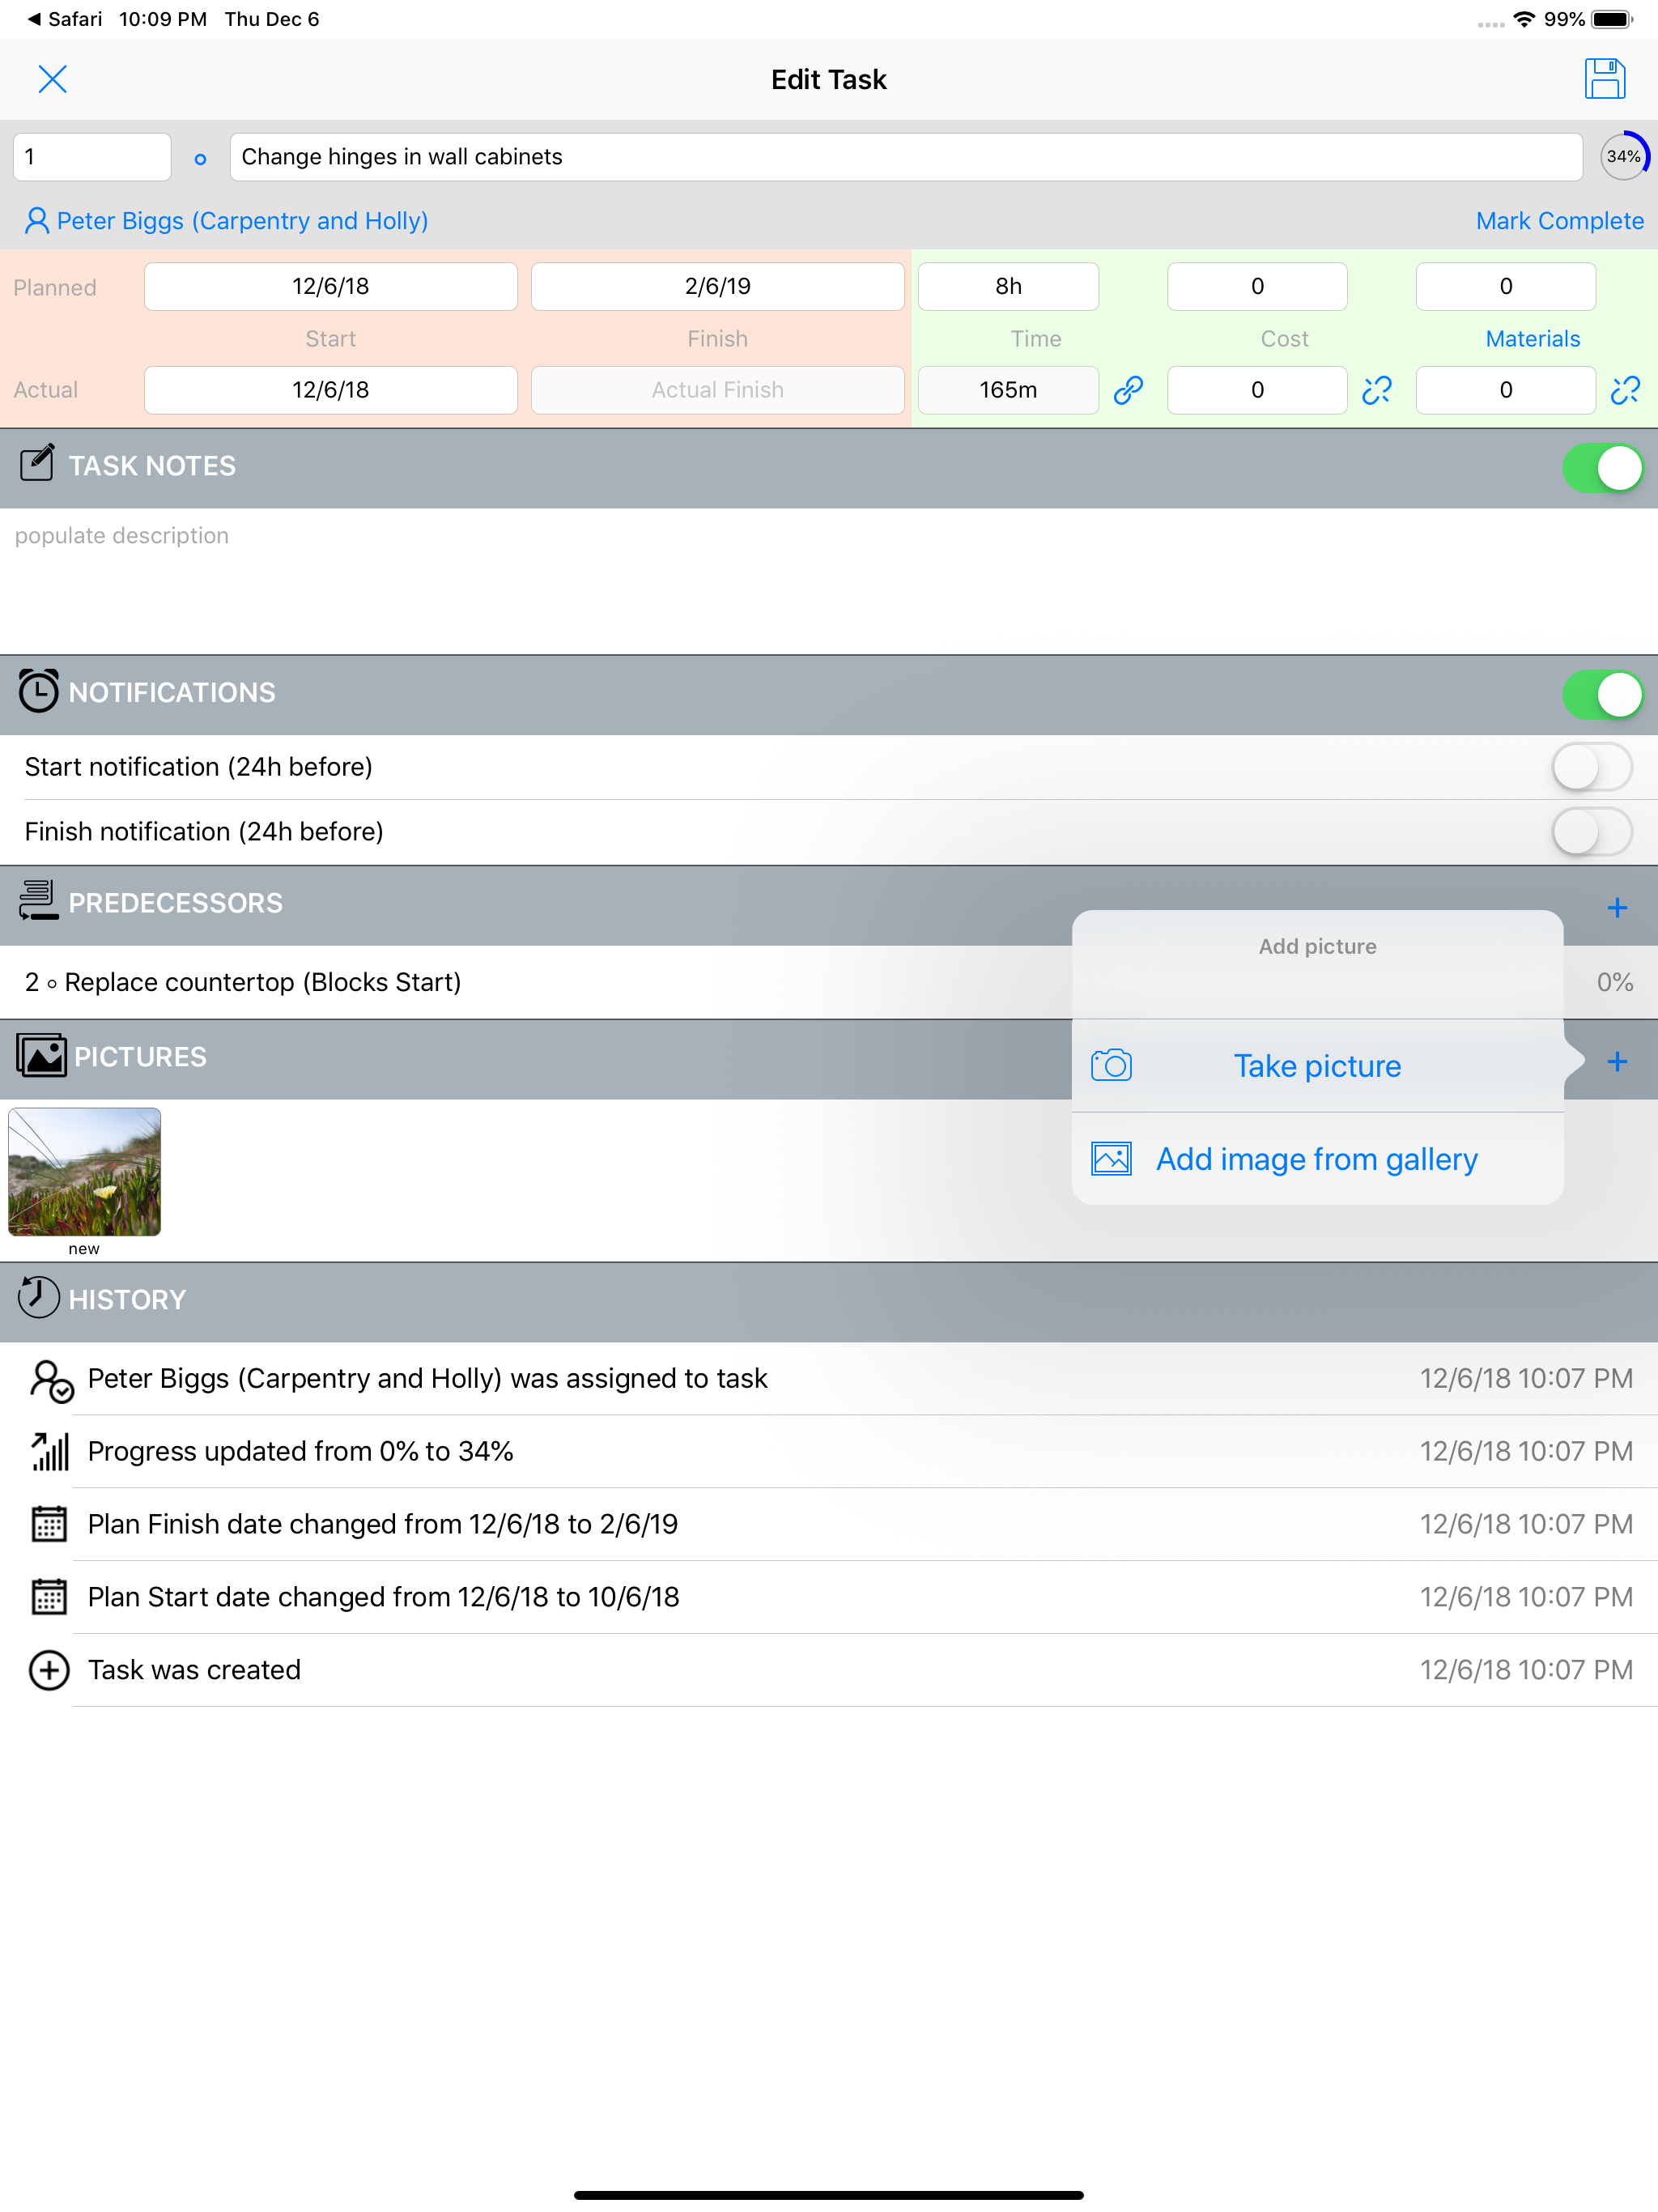Click the Pictures section plus button
The height and width of the screenshot is (2212, 1658).
click(1617, 1062)
